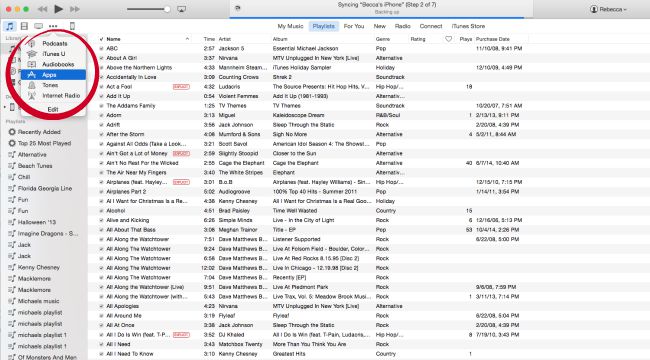Toggle checkbox for The Addams Family
The image size is (650, 360).
(x=102, y=106)
